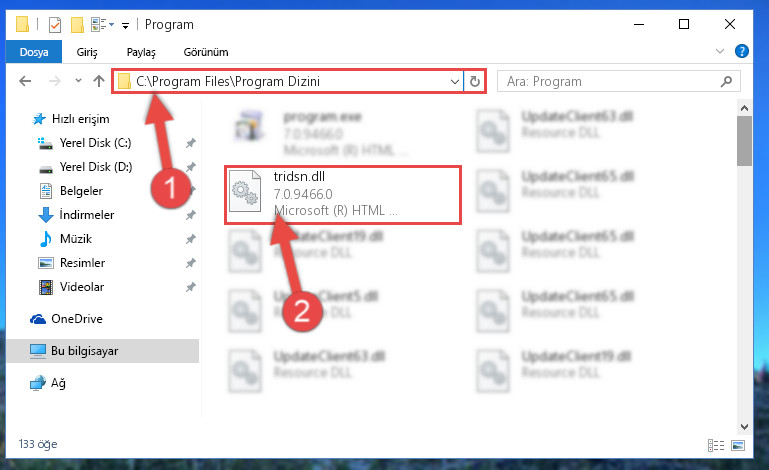Viewport: 769px width, 470px height.
Task: Select Yerel Disk (C:) in sidebar
Action: tap(95, 143)
